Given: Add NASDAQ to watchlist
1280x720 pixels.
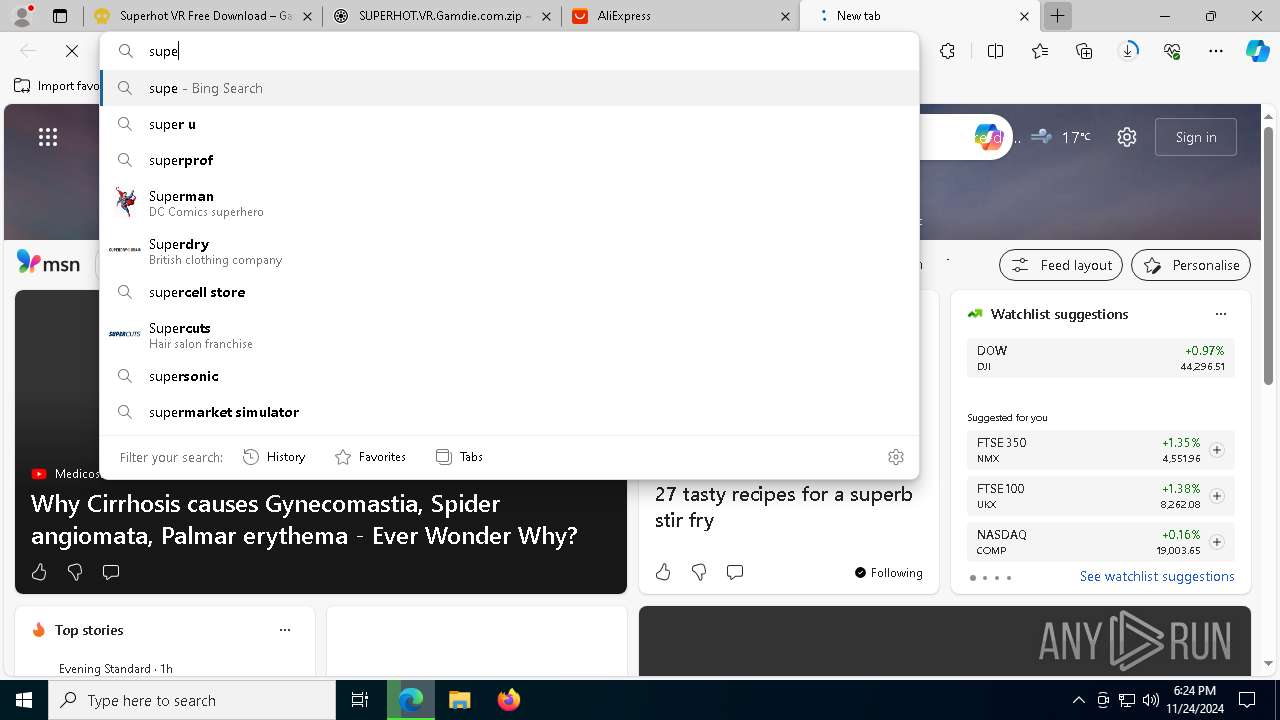Looking at the screenshot, I should click(x=1216, y=542).
